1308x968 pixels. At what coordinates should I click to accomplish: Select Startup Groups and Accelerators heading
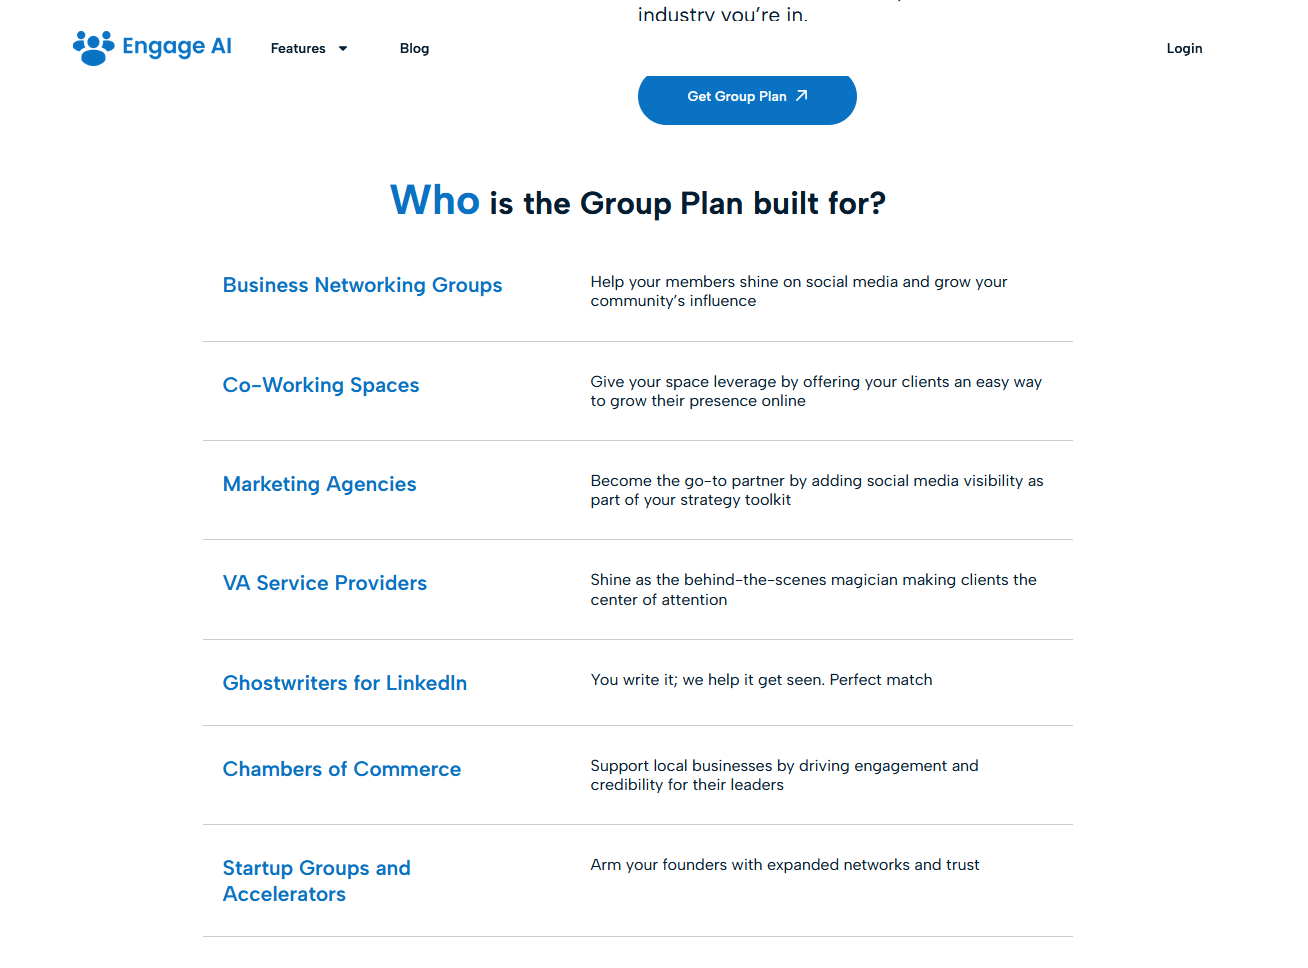click(316, 880)
